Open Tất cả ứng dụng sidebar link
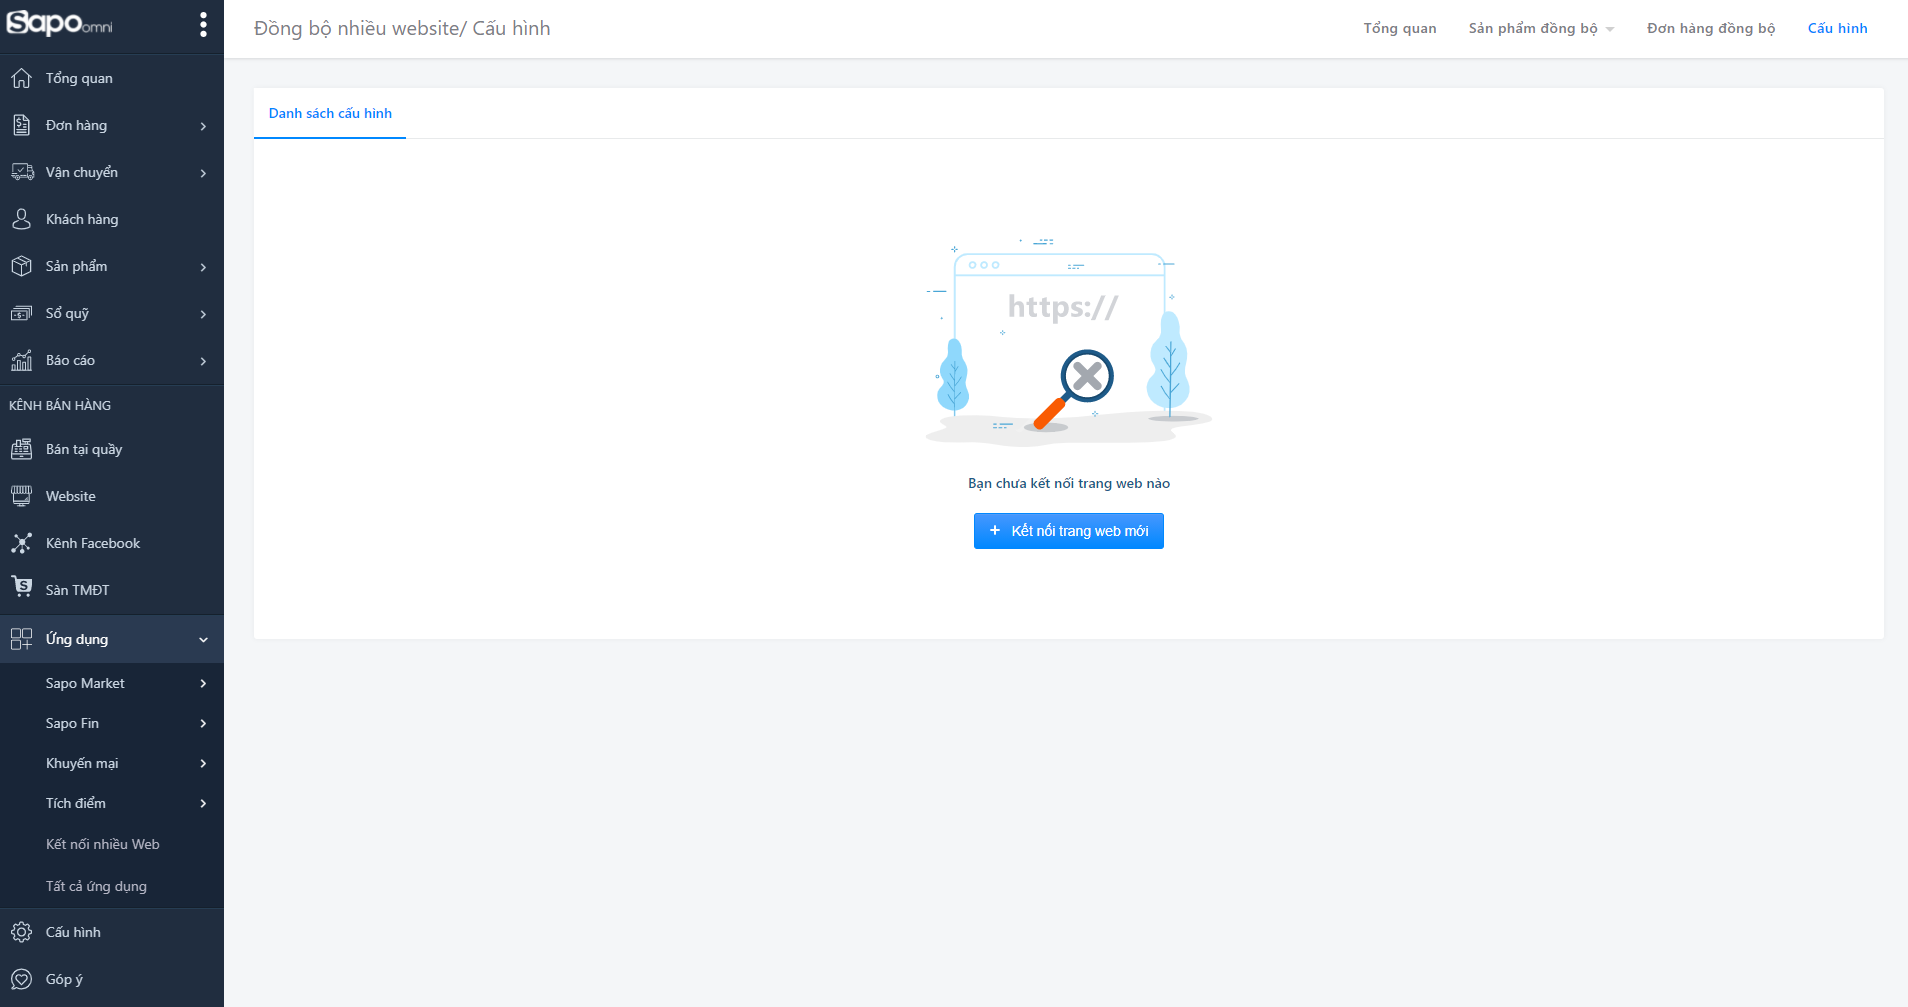Image resolution: width=1908 pixels, height=1007 pixels. [96, 886]
